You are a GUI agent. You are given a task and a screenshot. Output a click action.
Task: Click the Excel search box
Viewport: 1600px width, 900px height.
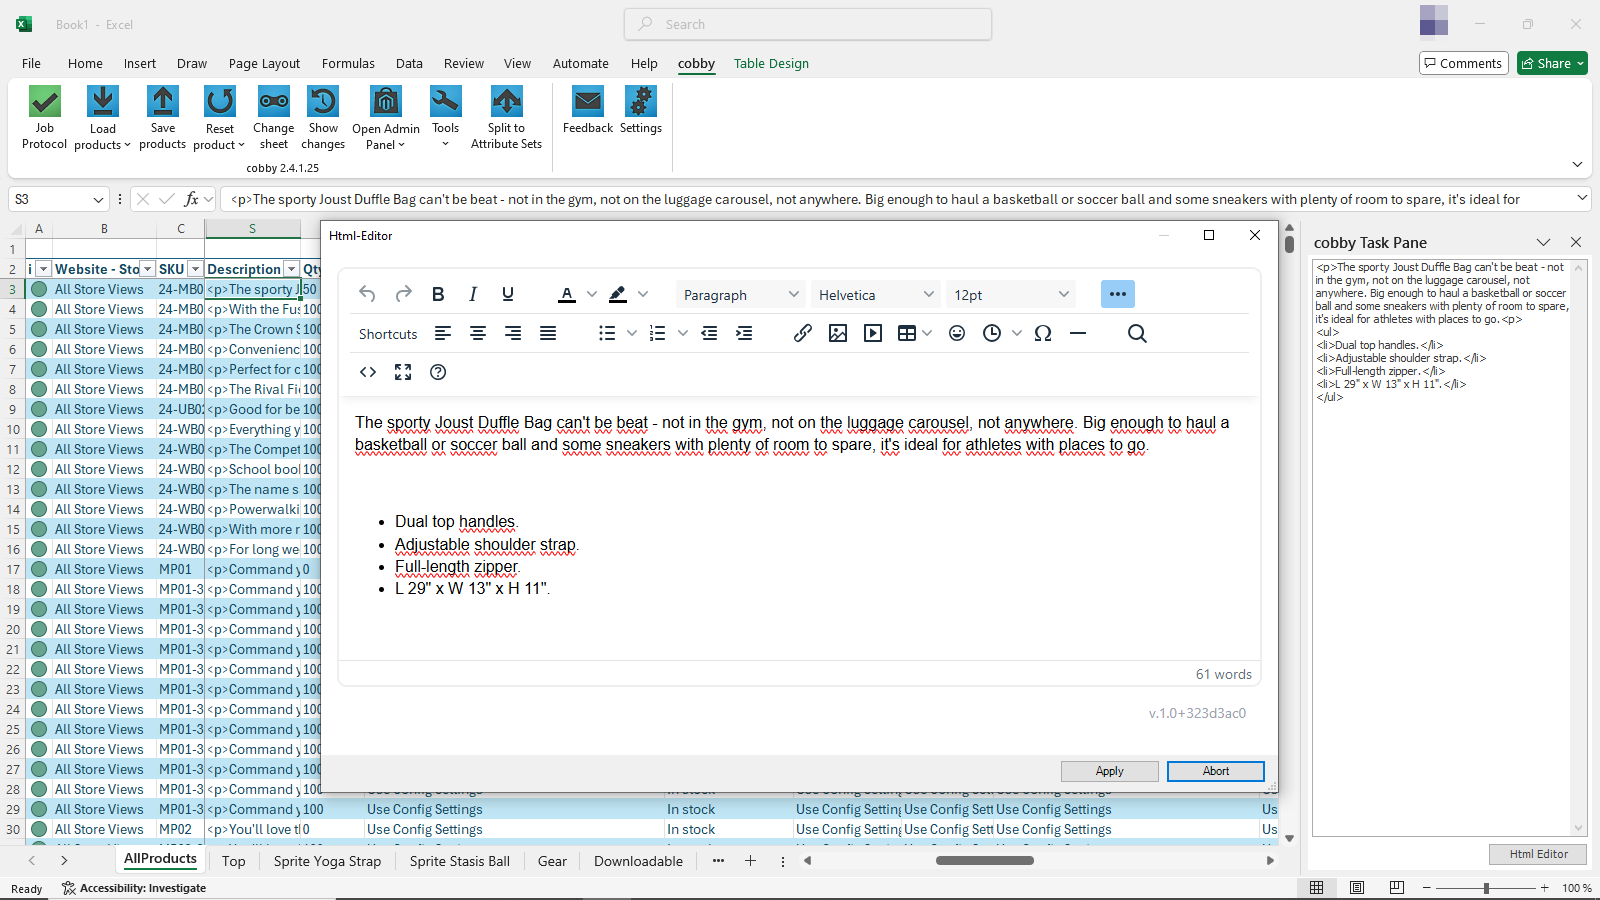coord(808,24)
